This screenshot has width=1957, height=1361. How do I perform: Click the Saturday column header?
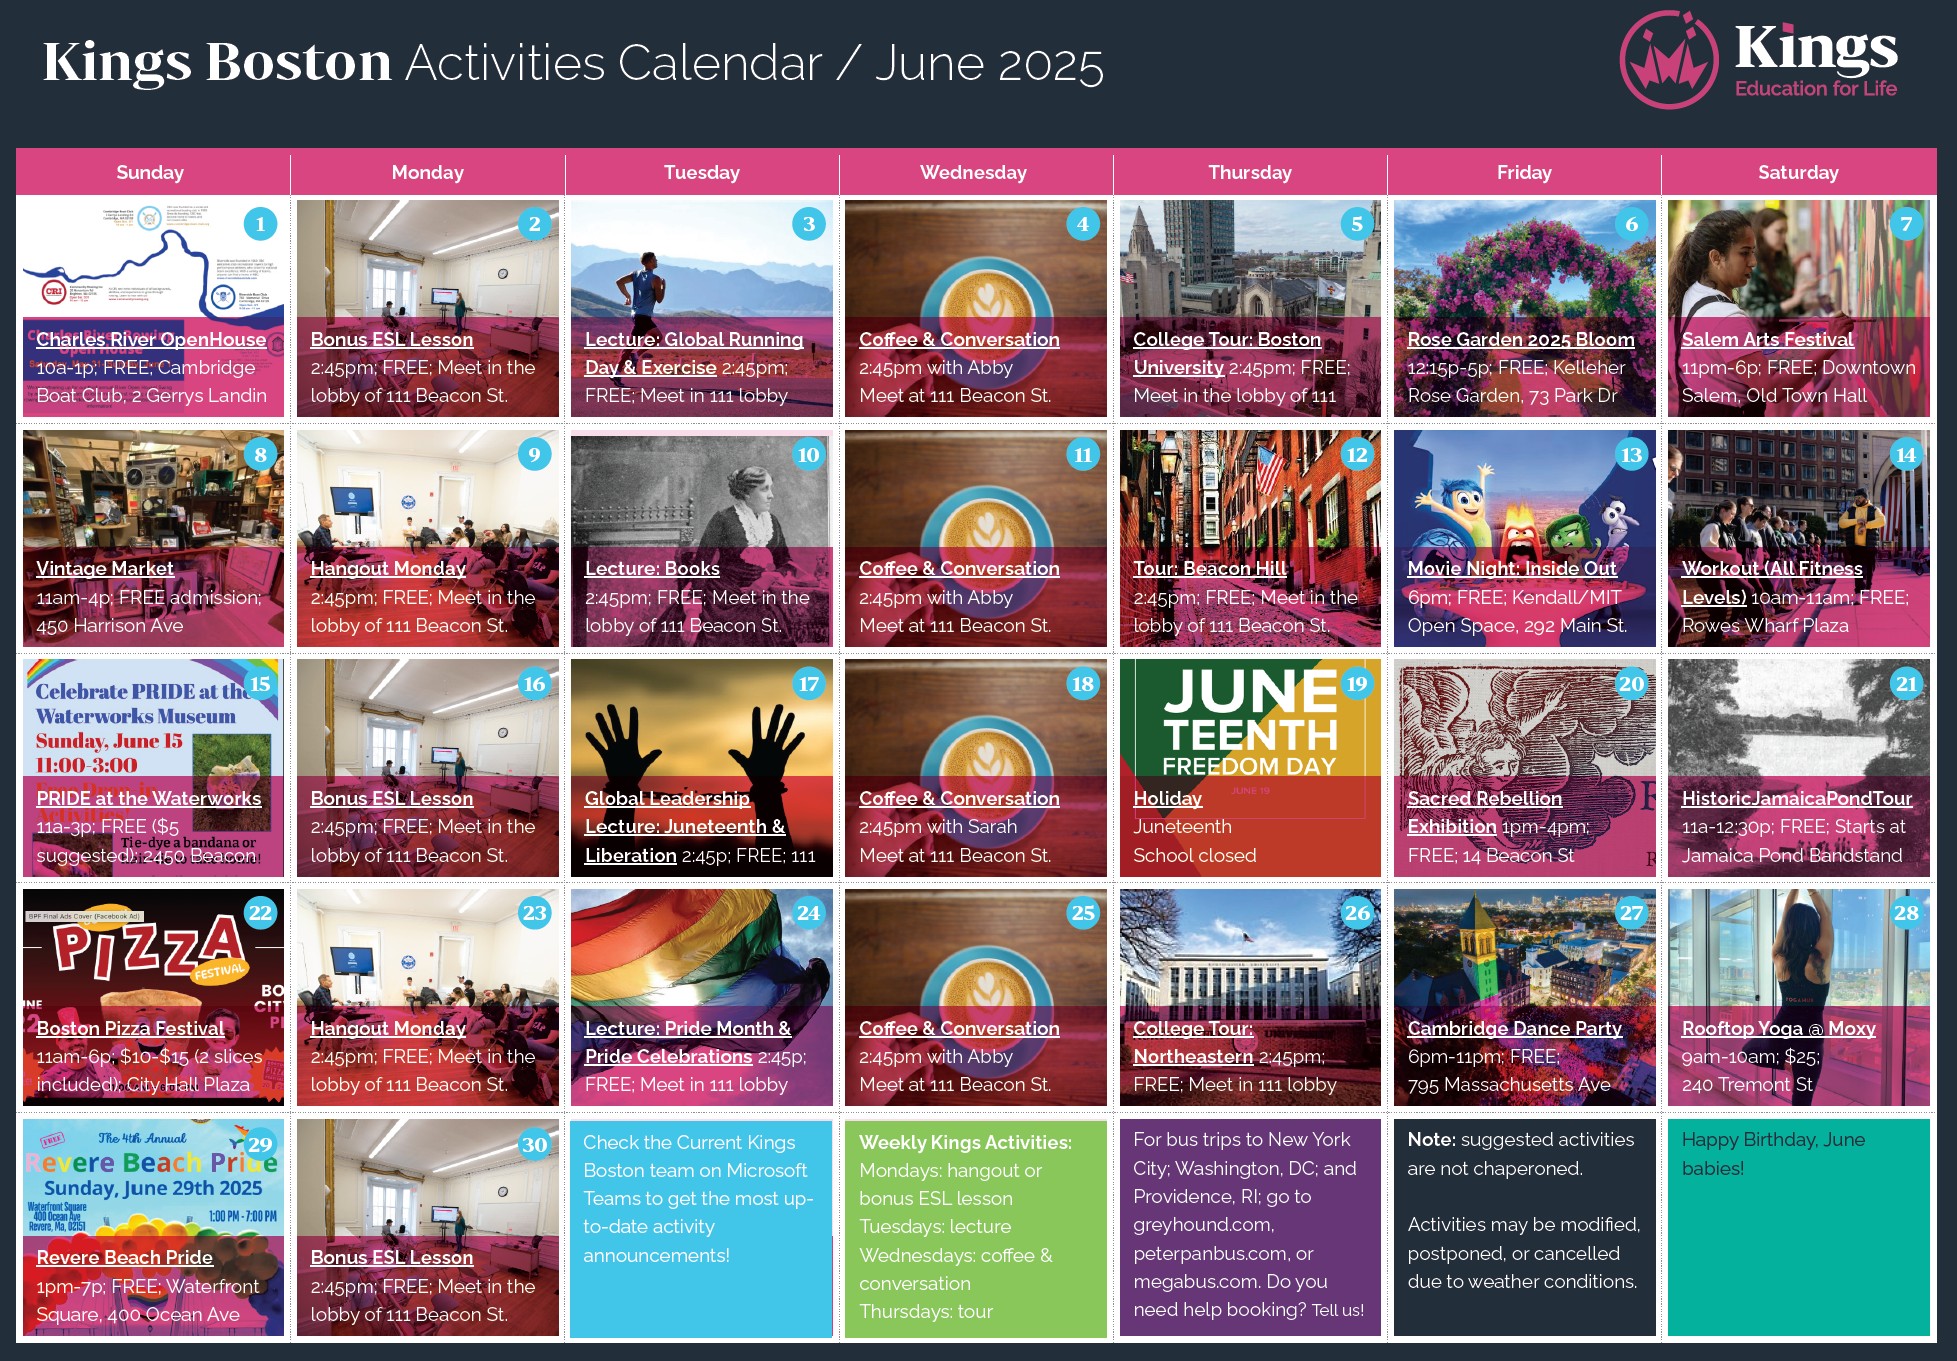[1798, 172]
